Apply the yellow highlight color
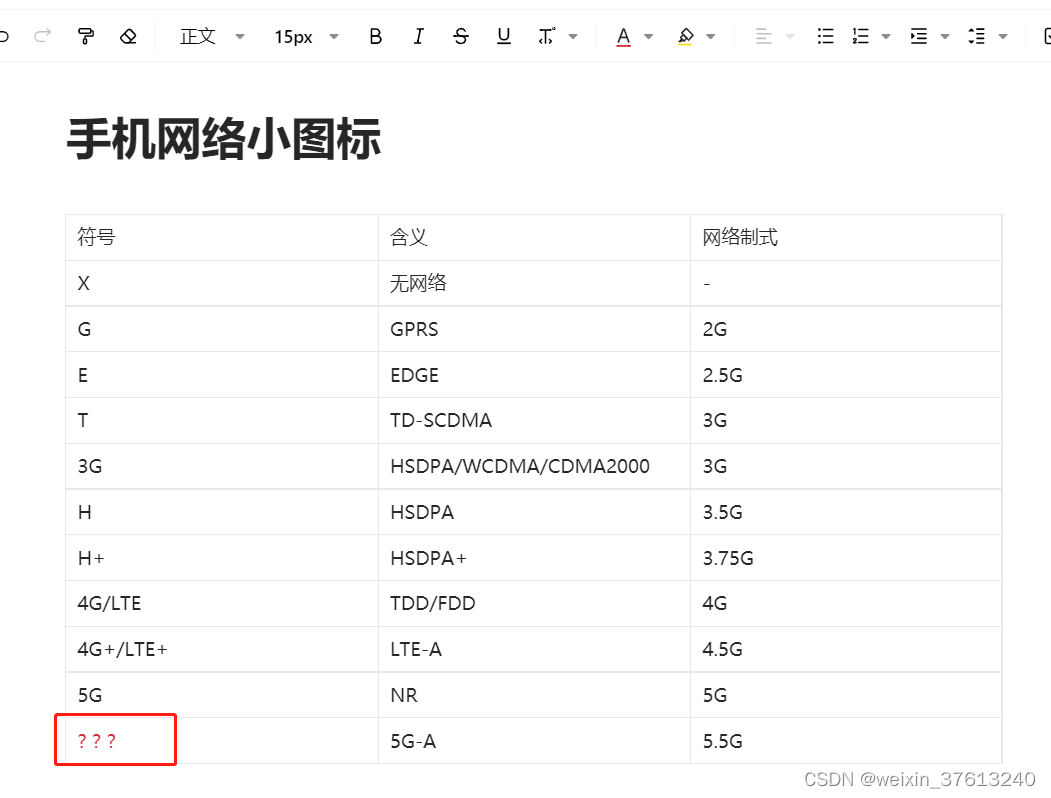 (685, 37)
